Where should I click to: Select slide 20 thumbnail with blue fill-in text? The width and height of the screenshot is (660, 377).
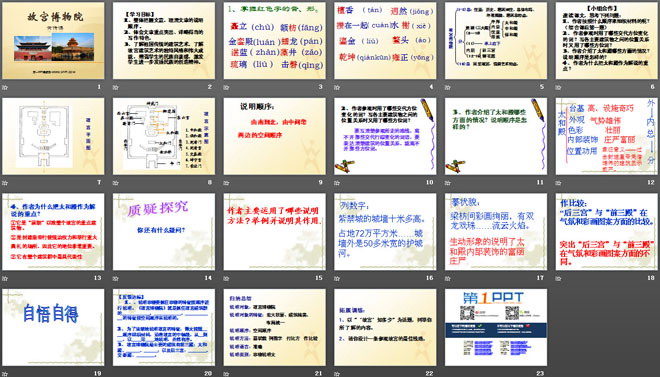click(164, 327)
